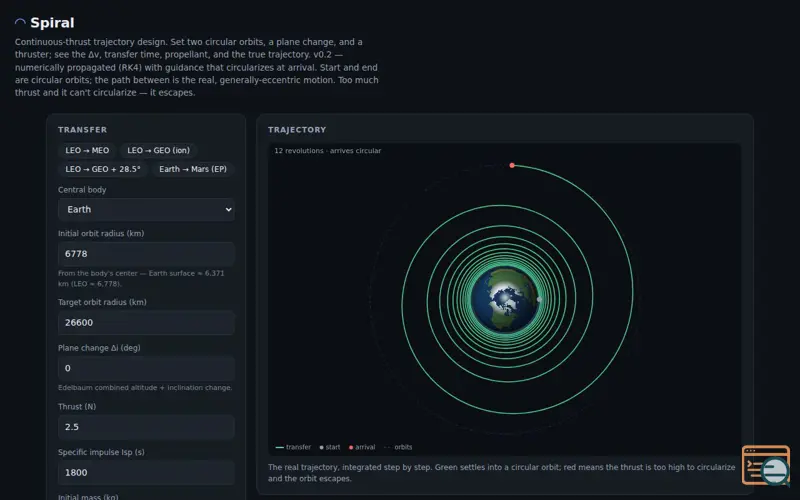Click the 'transfer' legend entry
Viewport: 800px width, 500px height.
[293, 447]
